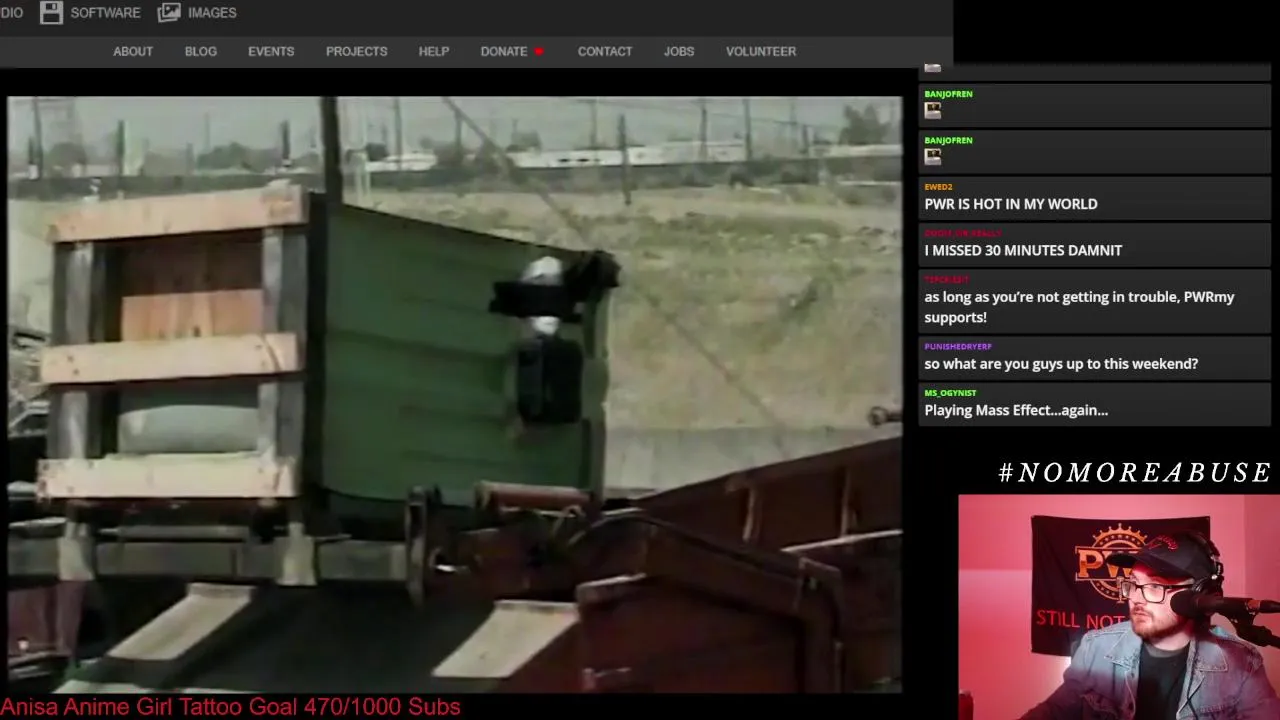
Task: Click emote under first BANJOFREN message
Action: [x=933, y=110]
